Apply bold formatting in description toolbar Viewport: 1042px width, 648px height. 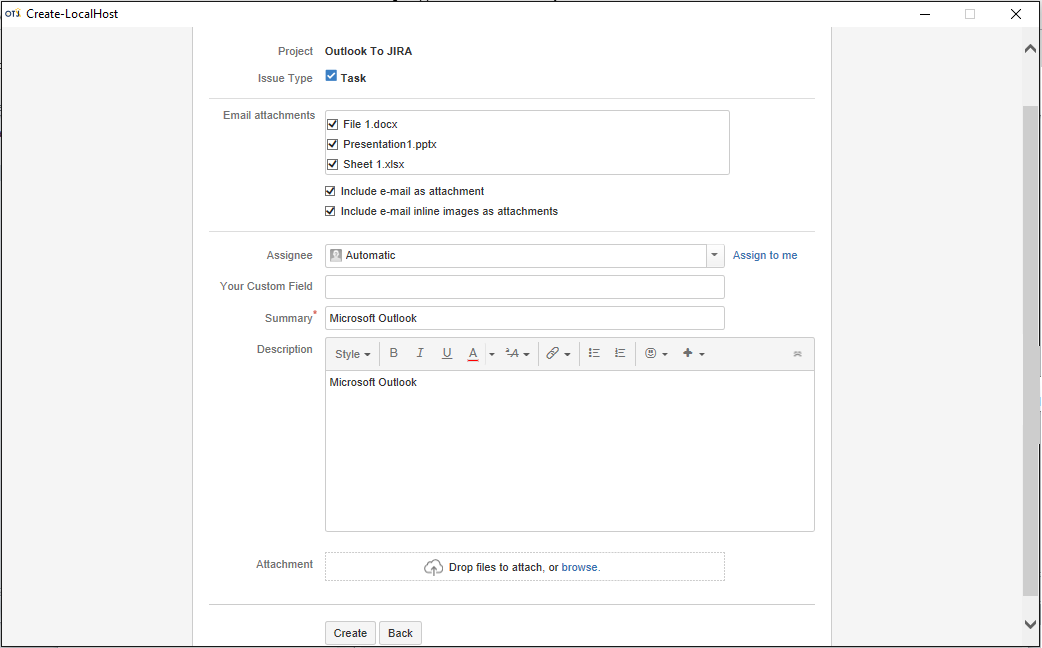point(394,354)
